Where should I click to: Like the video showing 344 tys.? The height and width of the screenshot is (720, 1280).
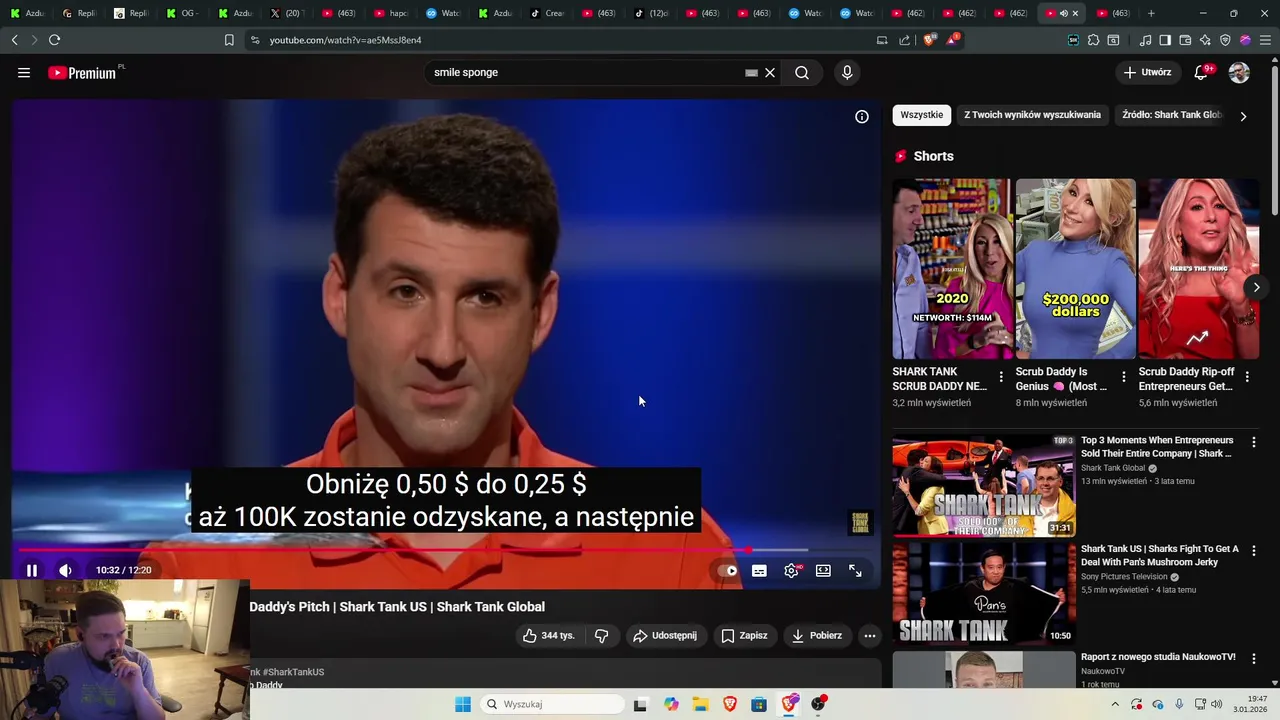pos(549,635)
